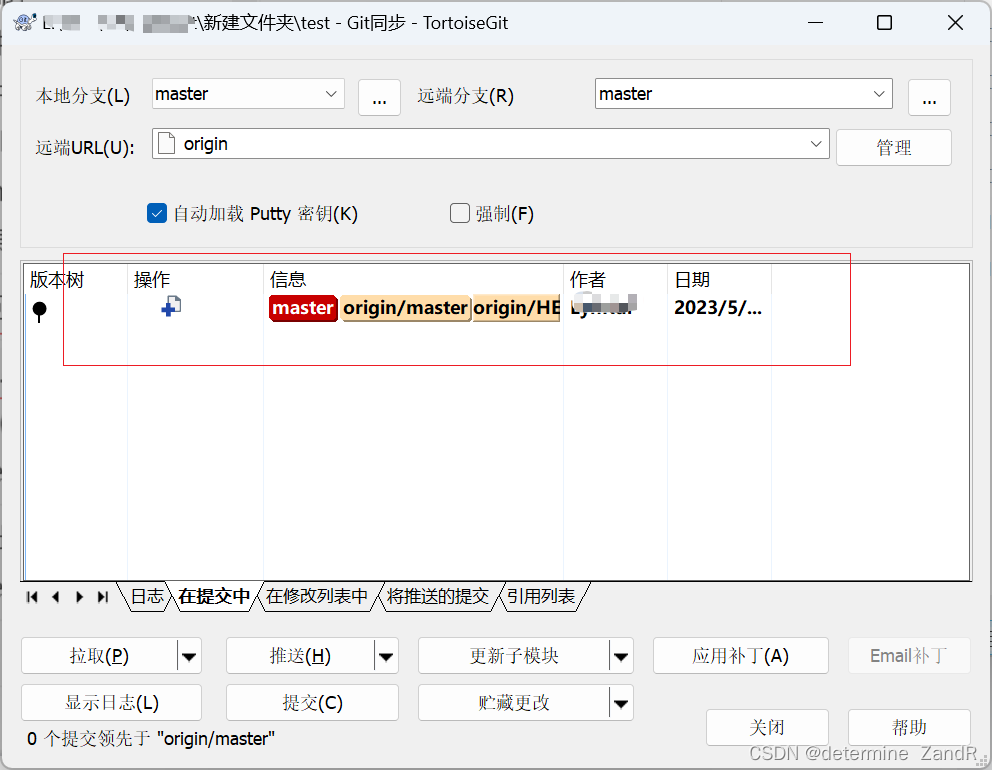The width and height of the screenshot is (992, 770).
Task: Click the 更新子模块 button
Action: tap(514, 656)
